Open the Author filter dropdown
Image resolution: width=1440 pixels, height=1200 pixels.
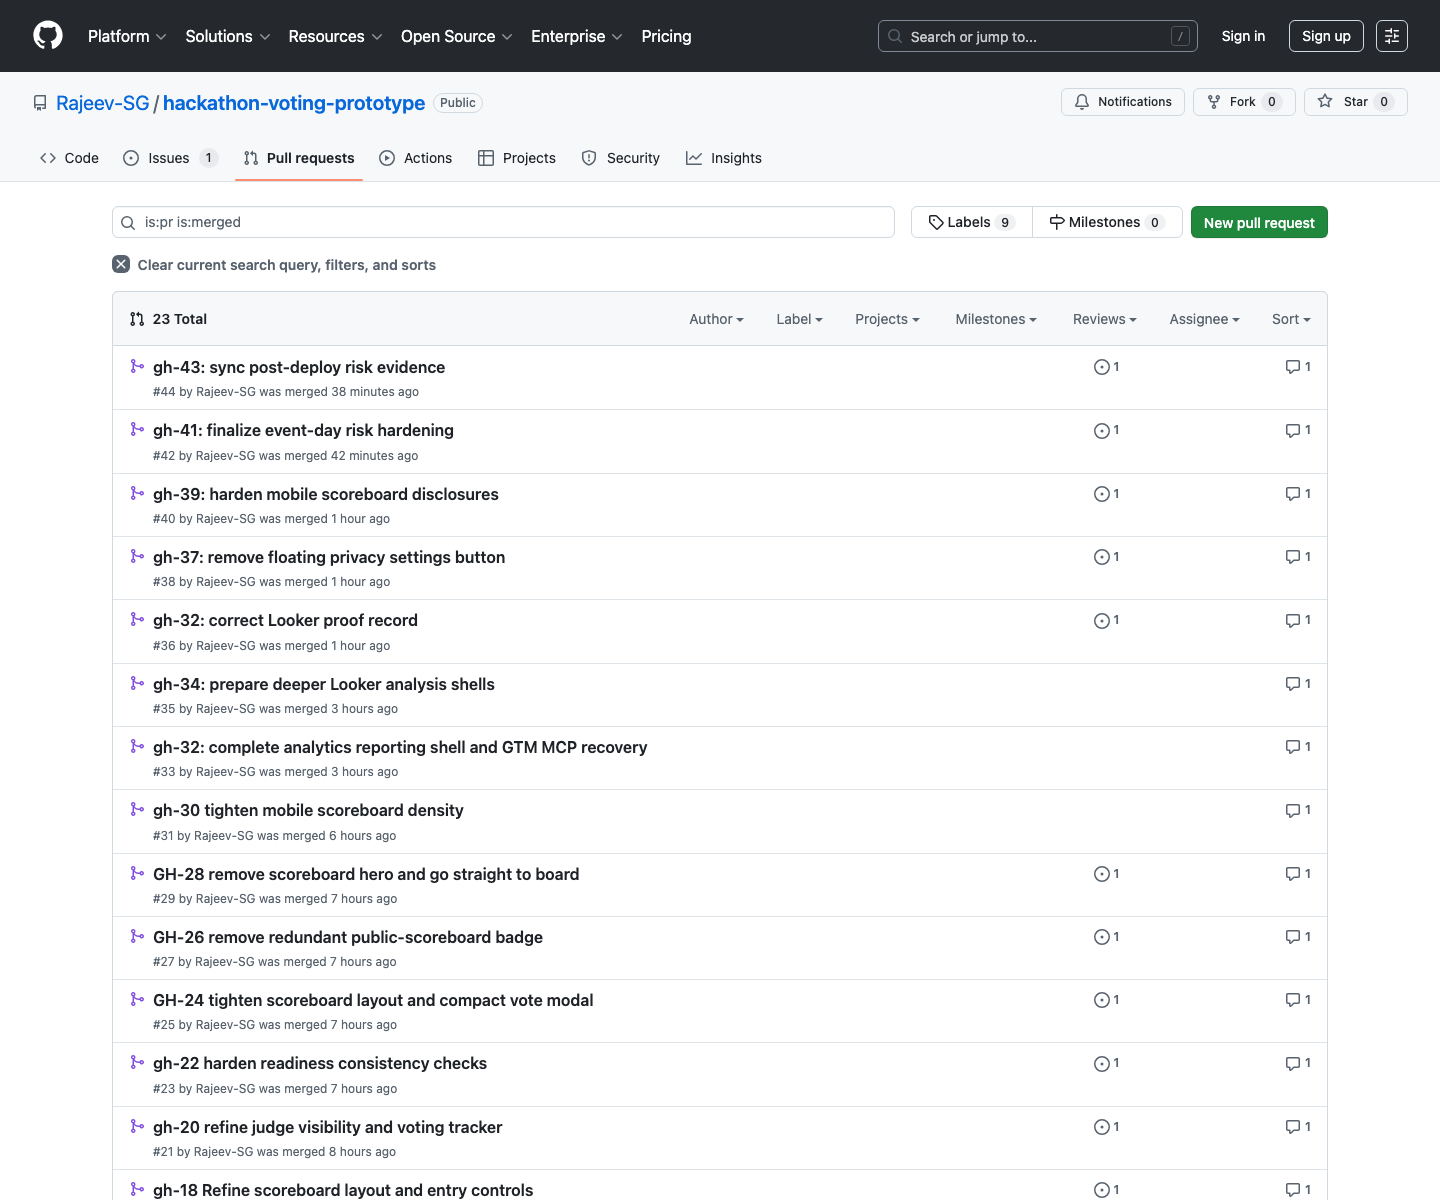click(716, 319)
